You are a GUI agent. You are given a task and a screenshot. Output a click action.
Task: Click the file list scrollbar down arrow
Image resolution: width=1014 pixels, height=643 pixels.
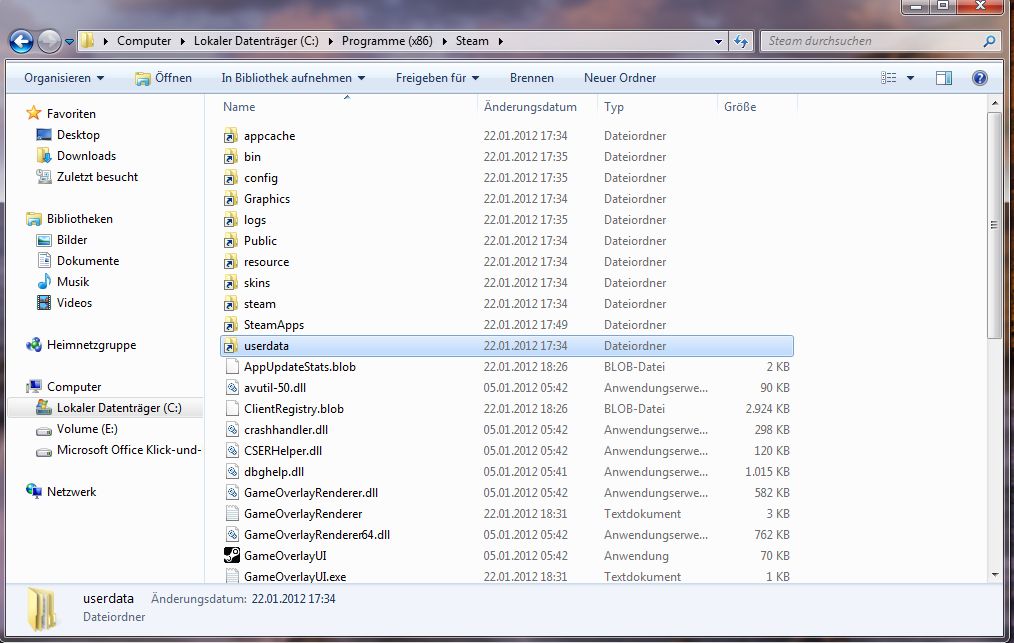pos(995,575)
